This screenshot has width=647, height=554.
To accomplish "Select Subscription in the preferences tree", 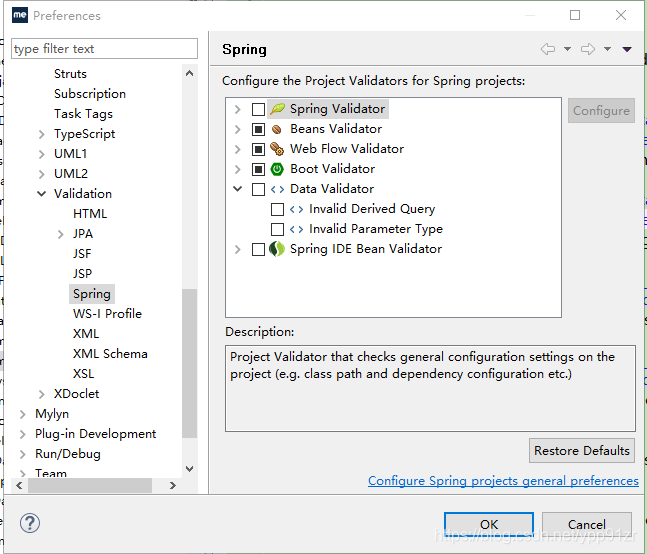I will (x=90, y=94).
